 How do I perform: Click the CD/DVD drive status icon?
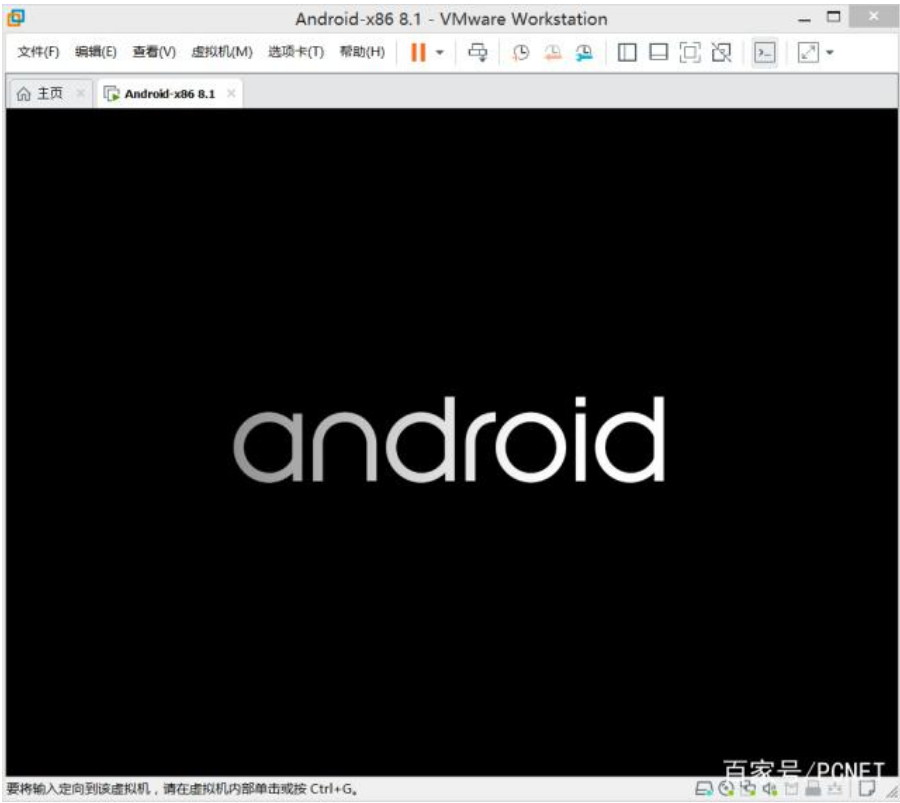pos(726,789)
